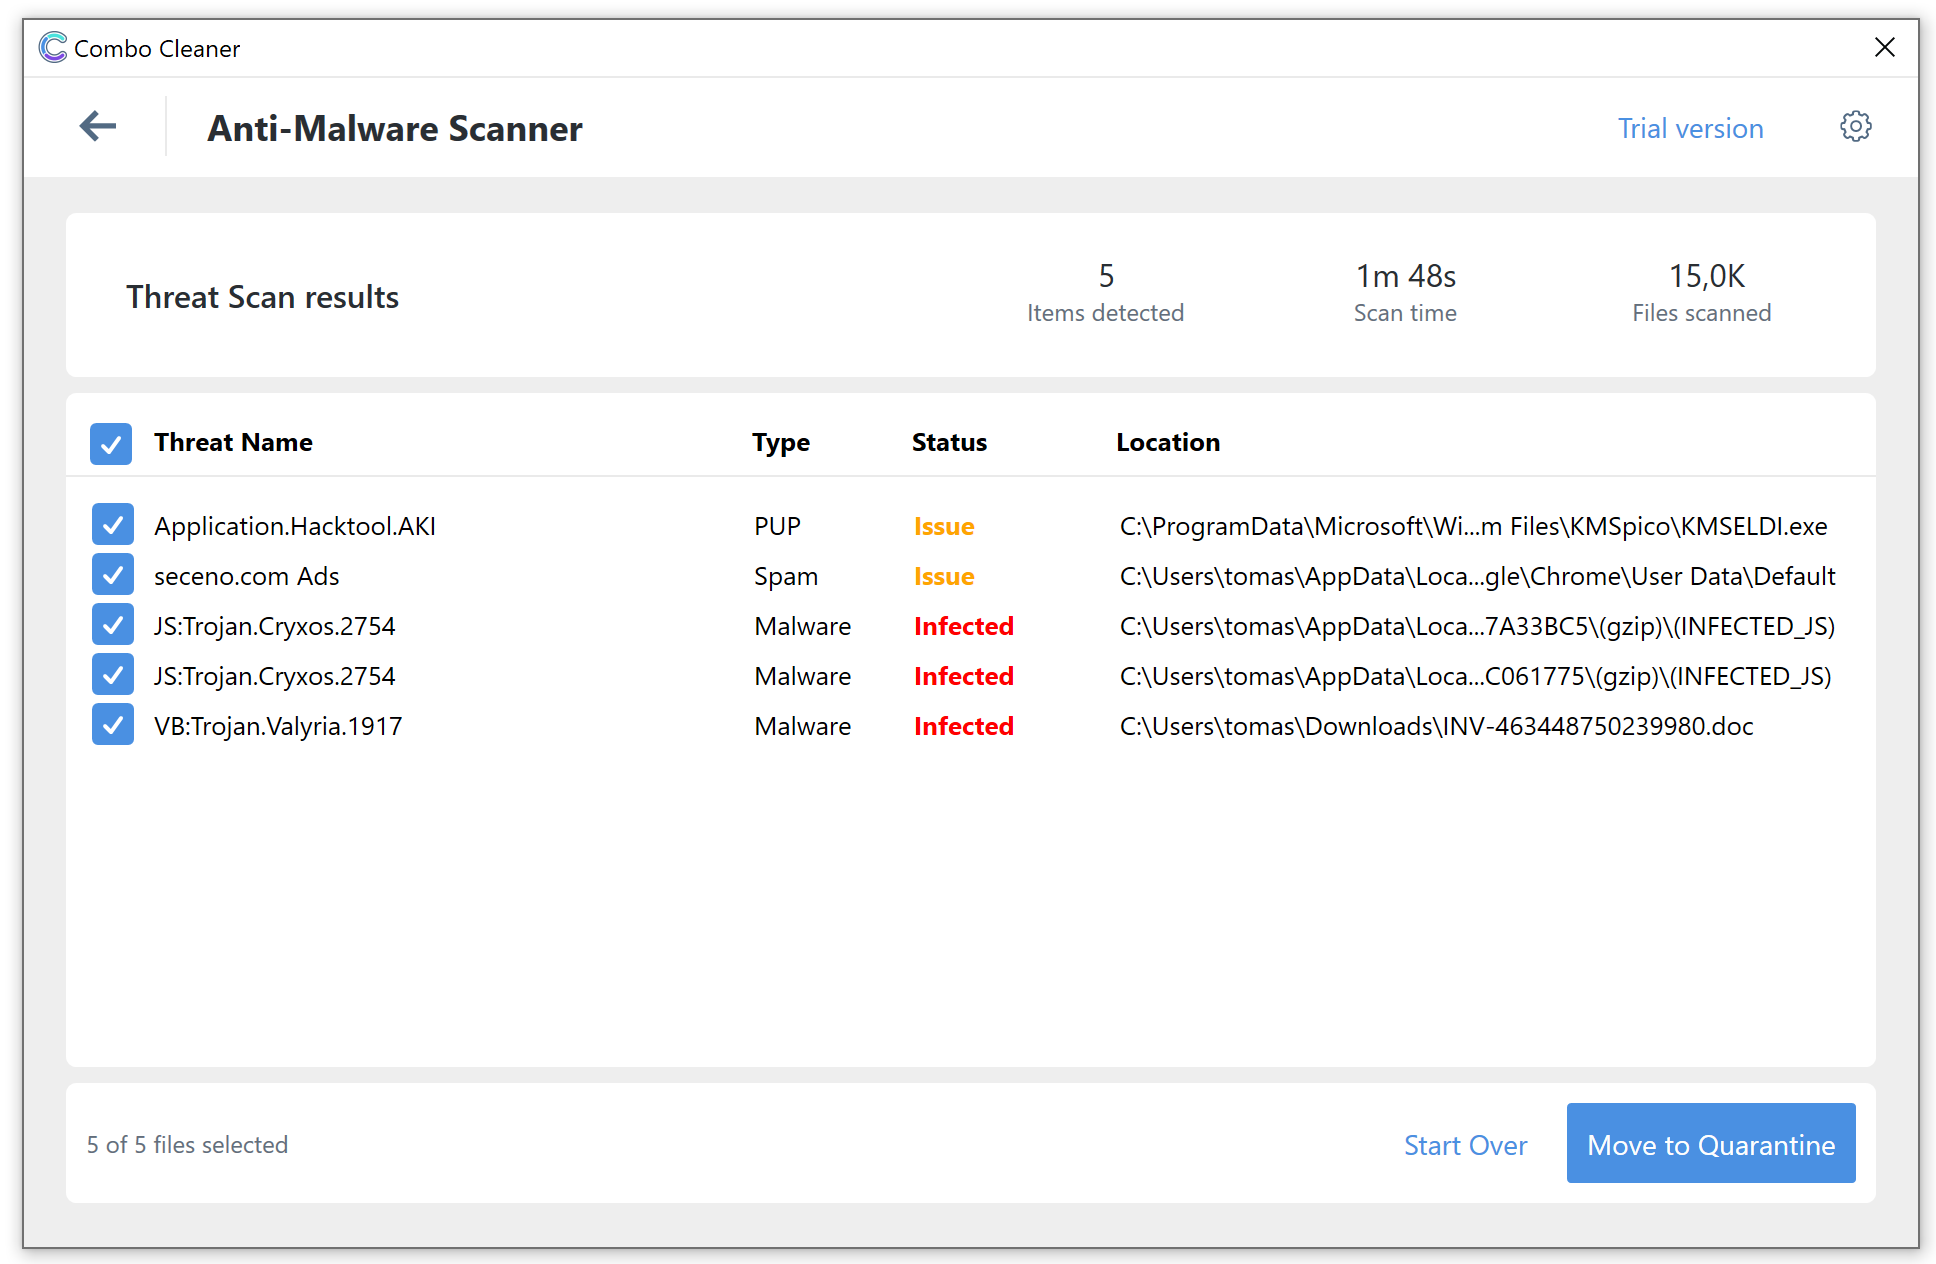Click the 1m 48s Scan time value

tap(1406, 276)
